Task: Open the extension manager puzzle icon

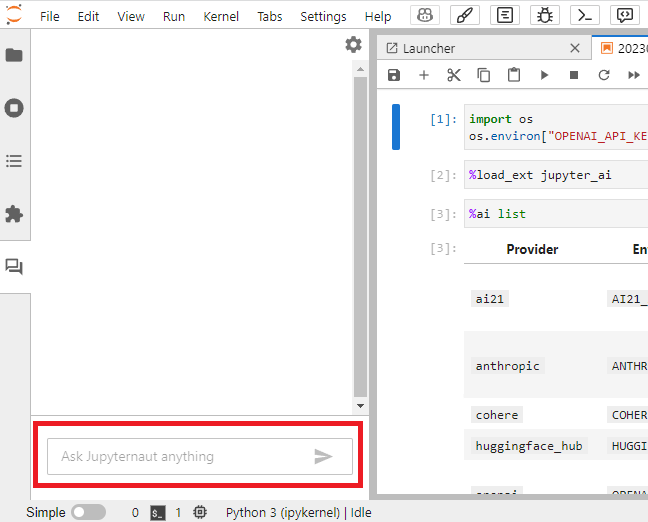Action: 14,214
